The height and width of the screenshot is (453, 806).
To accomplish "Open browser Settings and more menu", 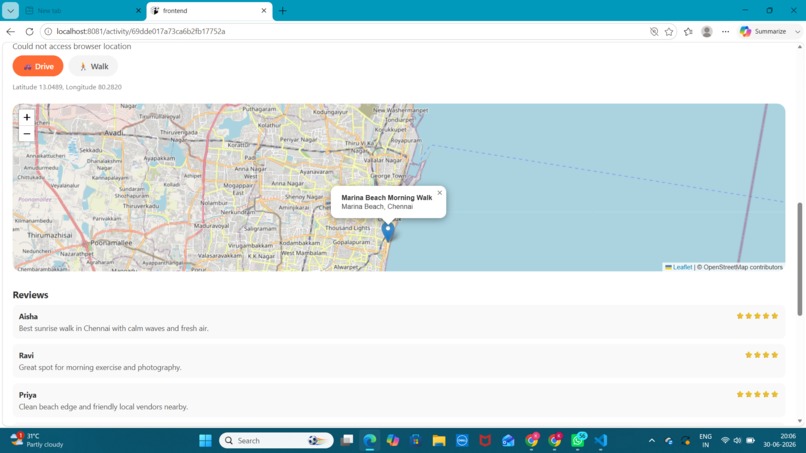I will click(725, 31).
